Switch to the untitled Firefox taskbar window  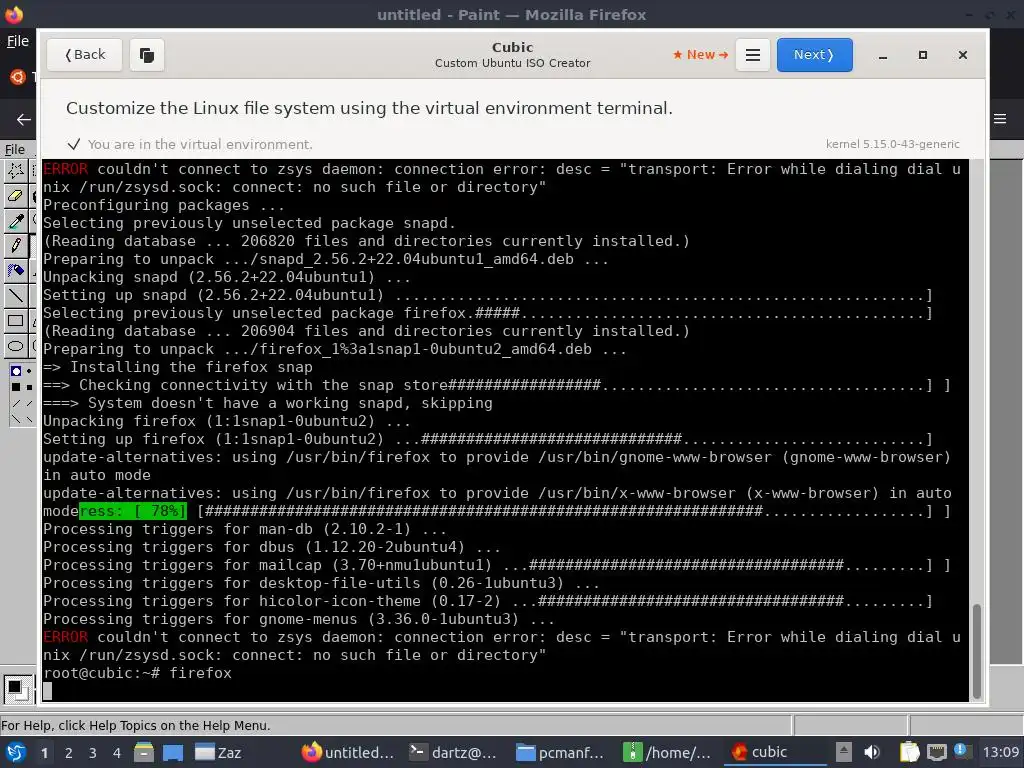tap(348, 752)
